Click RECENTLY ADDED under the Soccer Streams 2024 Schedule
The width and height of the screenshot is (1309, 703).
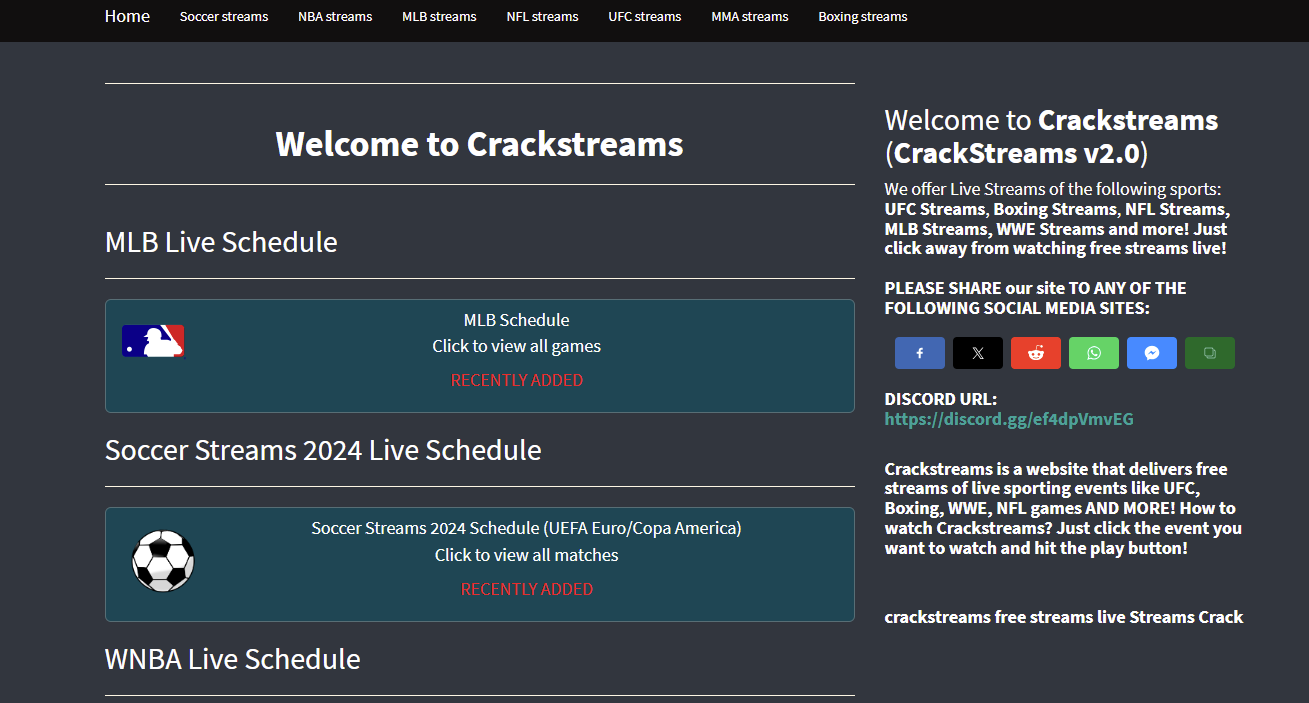coord(527,589)
